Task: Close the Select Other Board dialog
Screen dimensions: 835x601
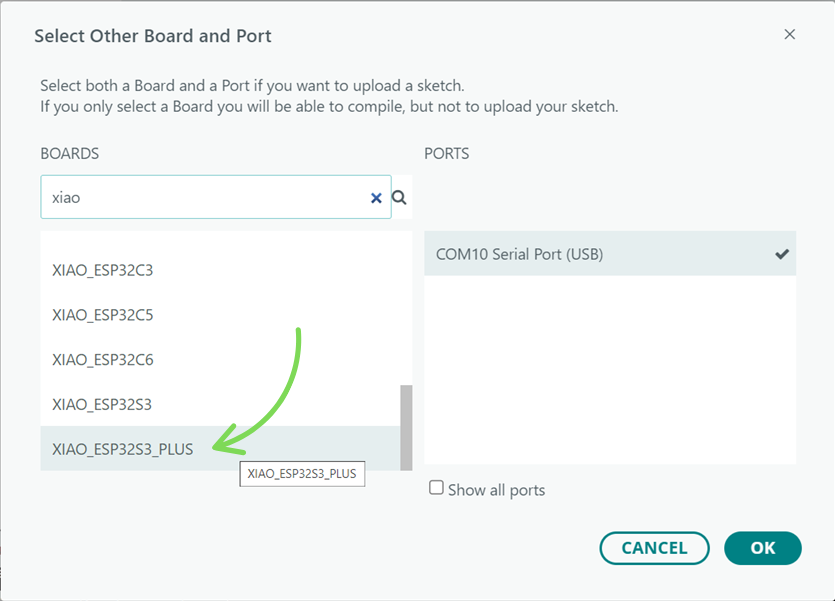Action: point(789,35)
